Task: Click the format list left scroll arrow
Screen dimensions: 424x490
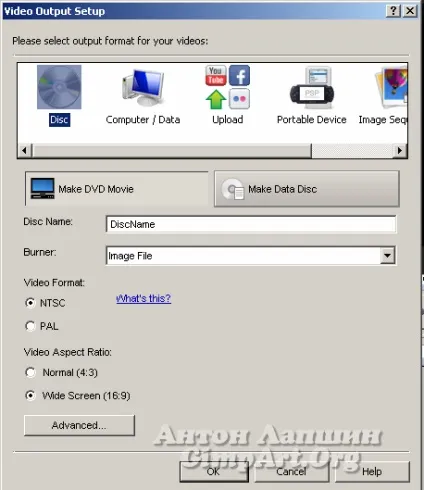Action: (x=24, y=151)
